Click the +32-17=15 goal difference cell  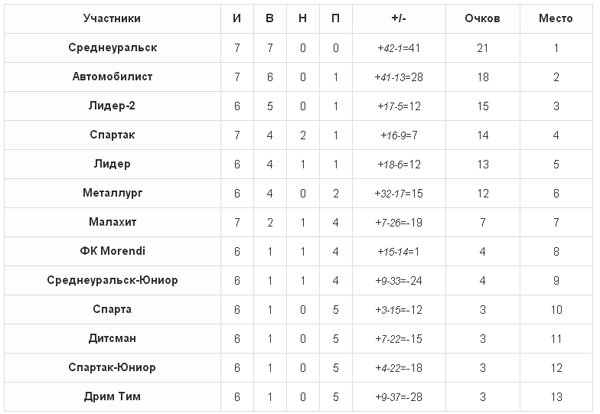(399, 193)
